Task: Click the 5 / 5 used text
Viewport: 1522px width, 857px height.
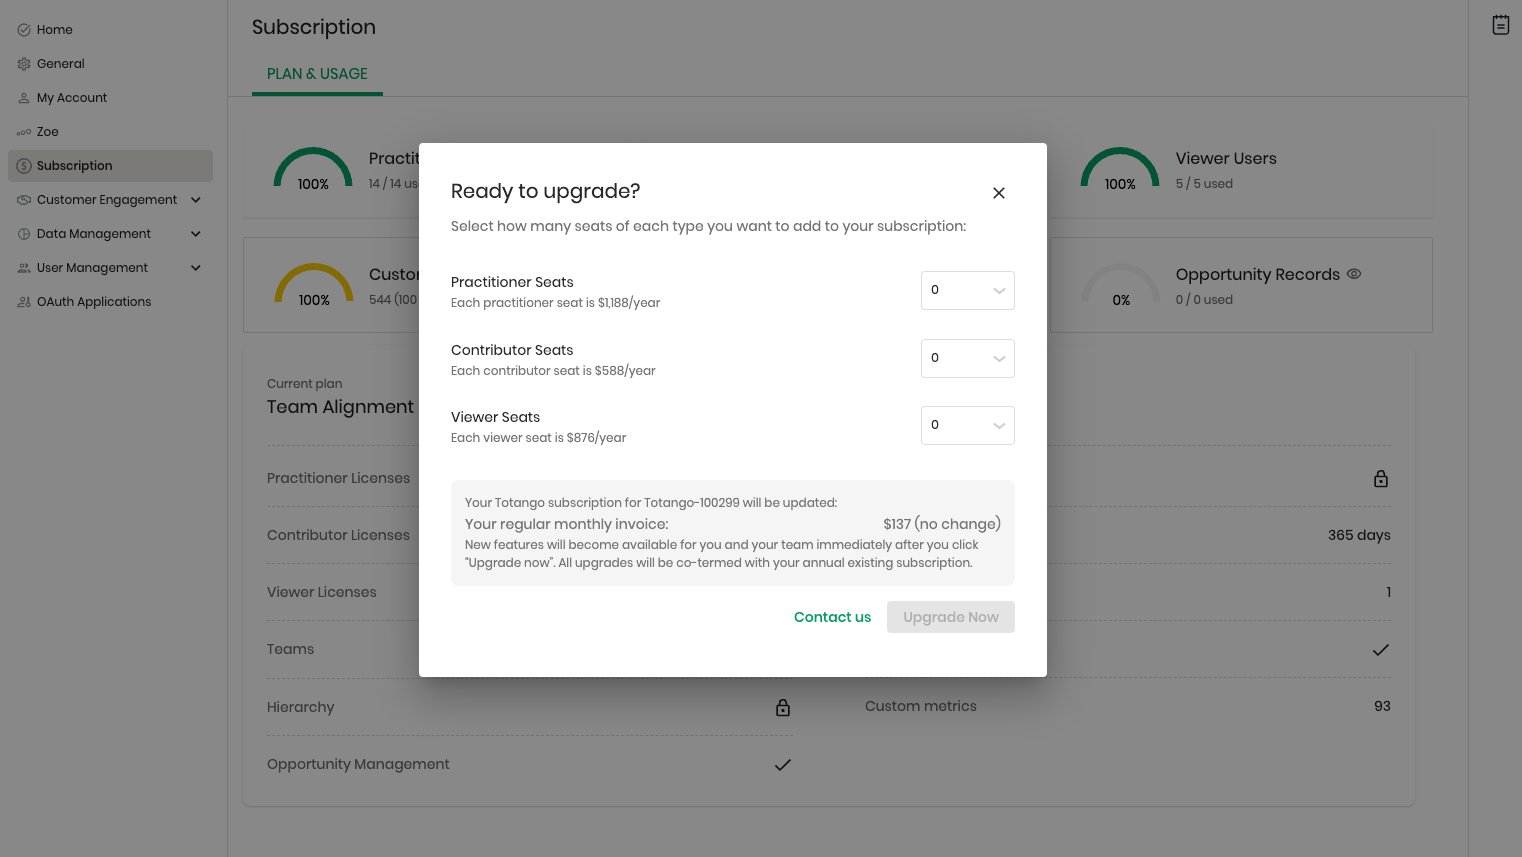Action: tap(1204, 184)
